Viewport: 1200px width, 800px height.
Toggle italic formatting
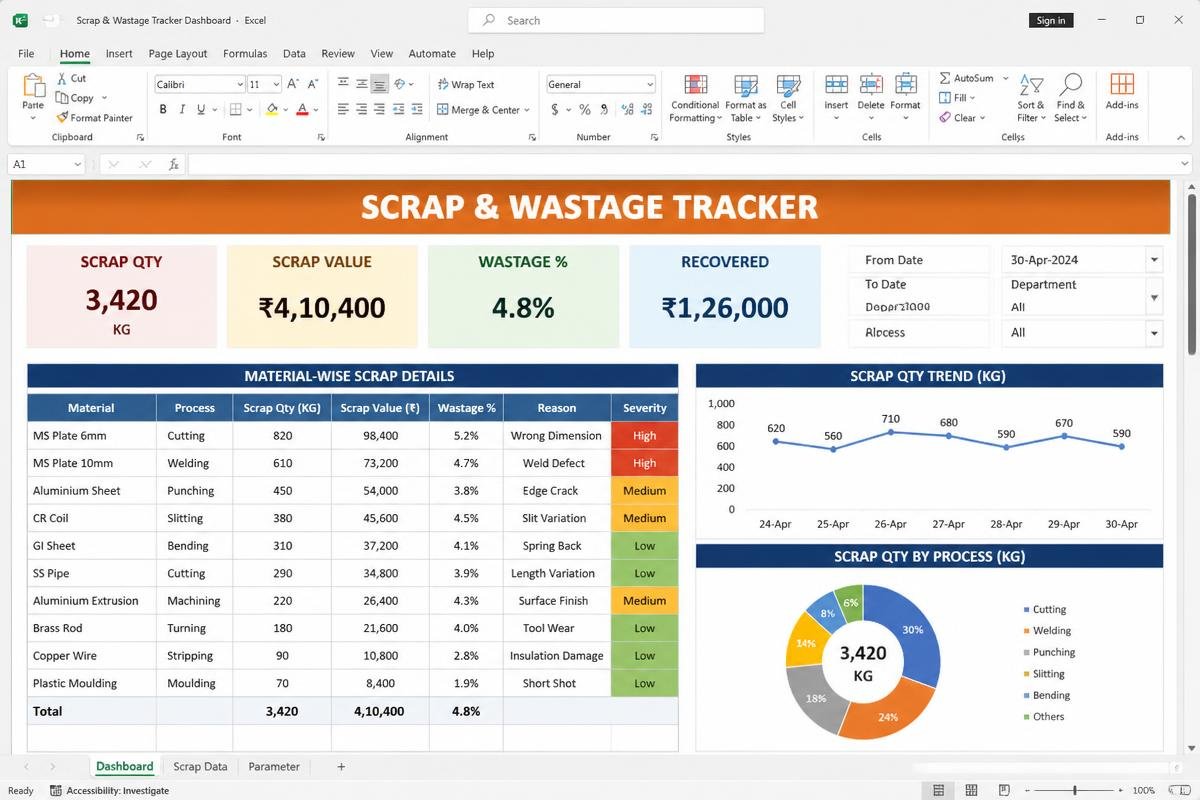pos(182,110)
